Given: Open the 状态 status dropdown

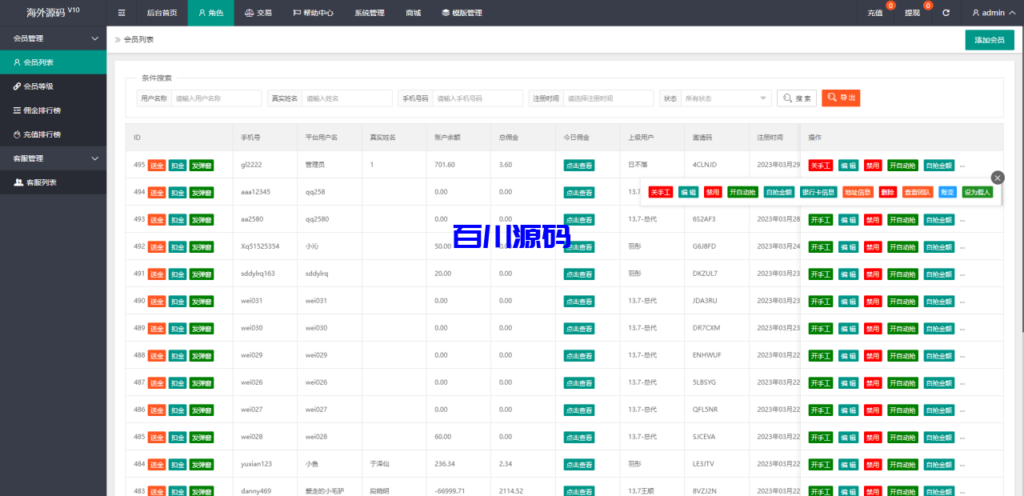Looking at the screenshot, I should (724, 99).
